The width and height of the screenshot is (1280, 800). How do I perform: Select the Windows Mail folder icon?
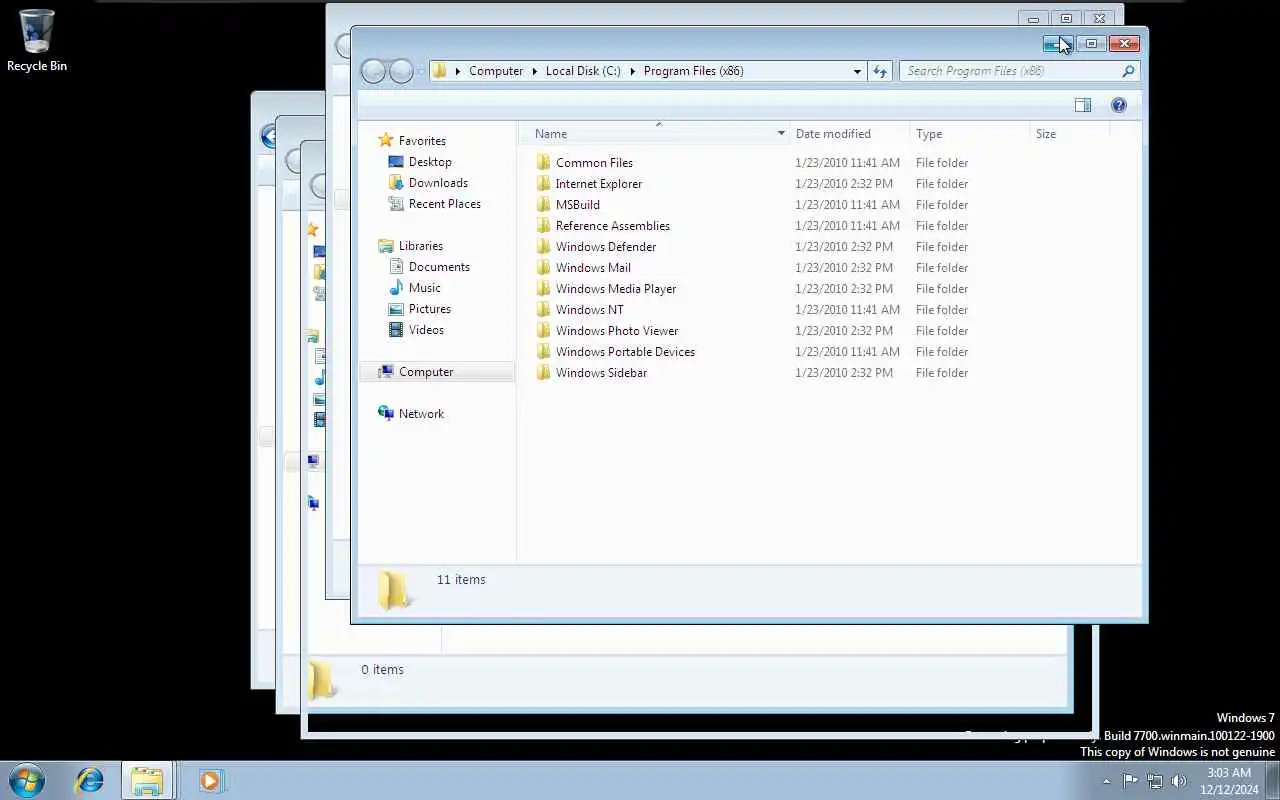(543, 267)
